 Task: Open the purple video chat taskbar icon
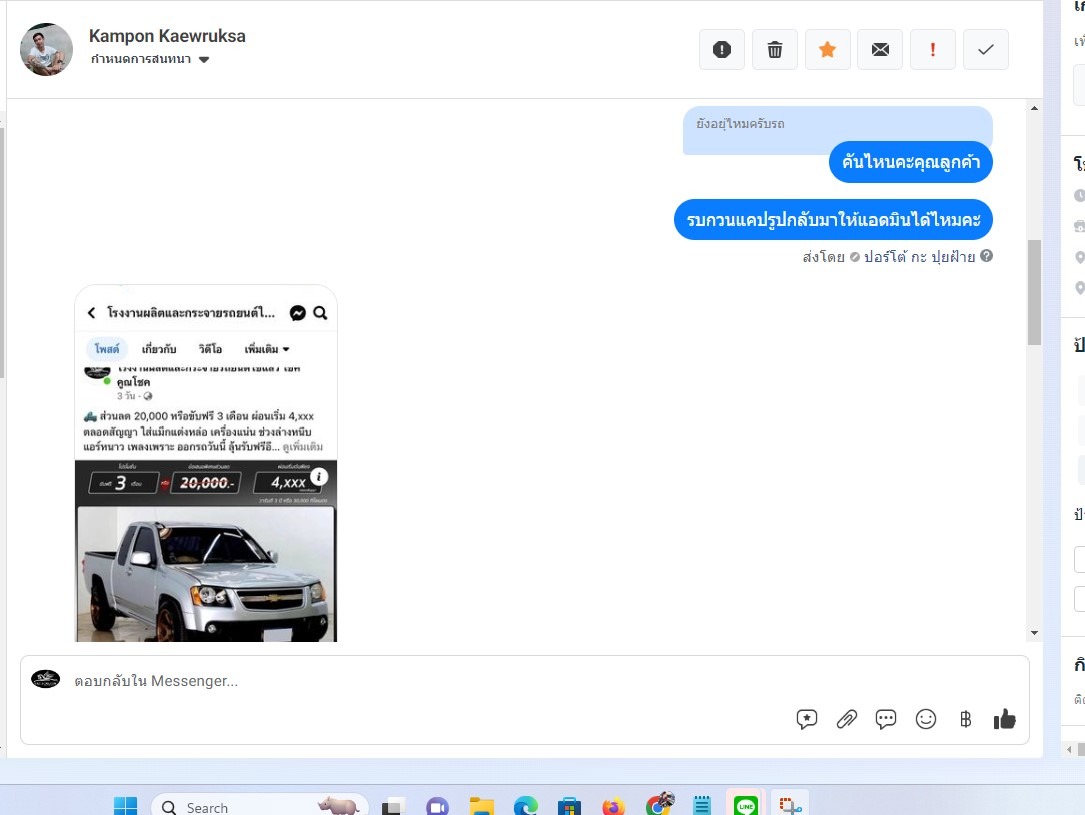[437, 807]
